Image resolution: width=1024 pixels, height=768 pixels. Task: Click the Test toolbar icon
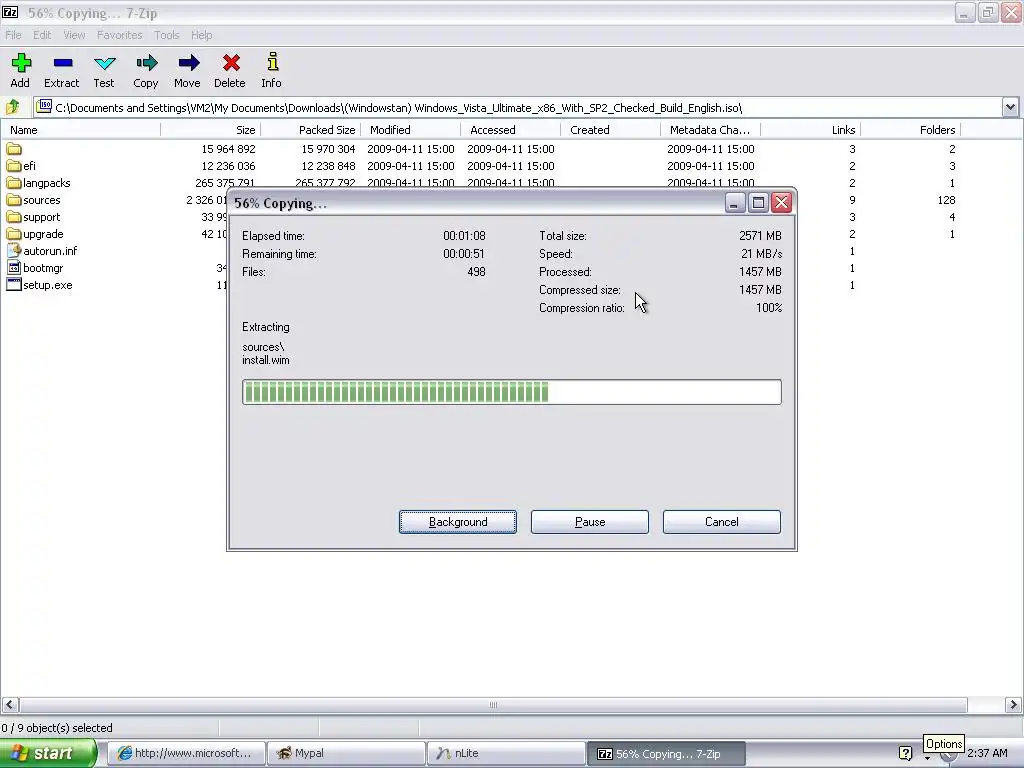click(x=104, y=63)
